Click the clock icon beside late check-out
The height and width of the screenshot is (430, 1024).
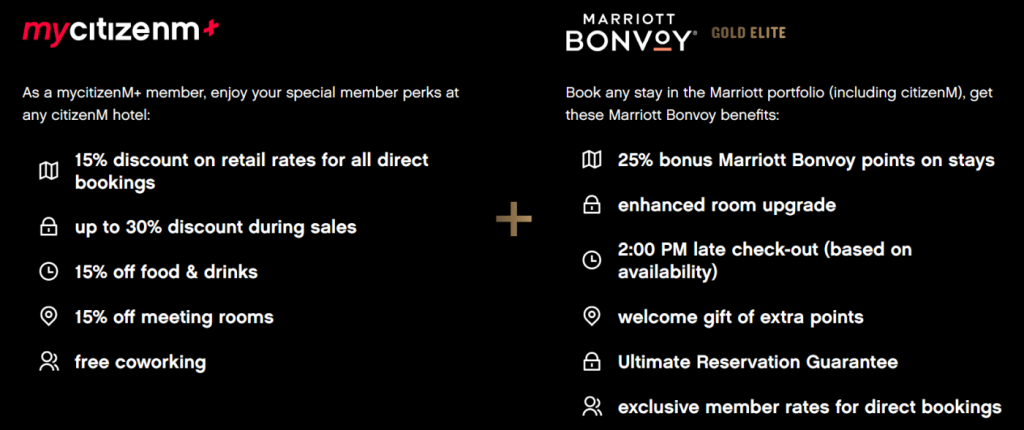point(592,260)
